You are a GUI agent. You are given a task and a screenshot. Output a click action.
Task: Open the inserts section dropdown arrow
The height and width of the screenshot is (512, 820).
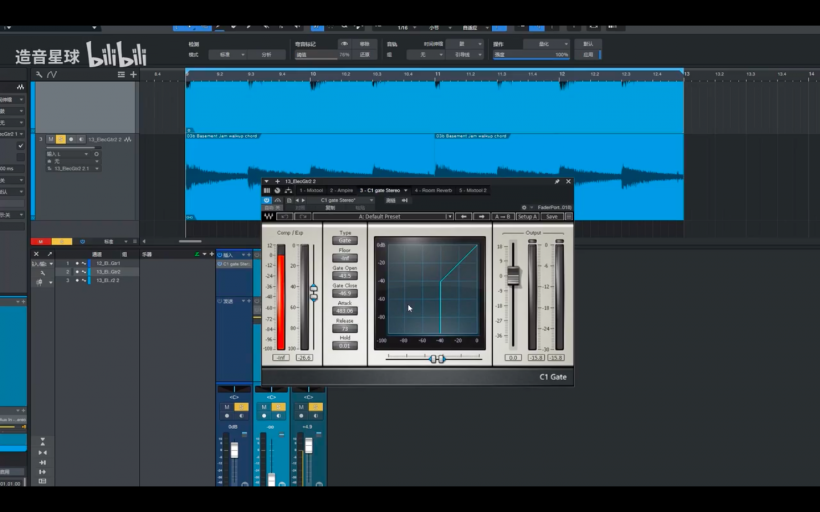244,255
